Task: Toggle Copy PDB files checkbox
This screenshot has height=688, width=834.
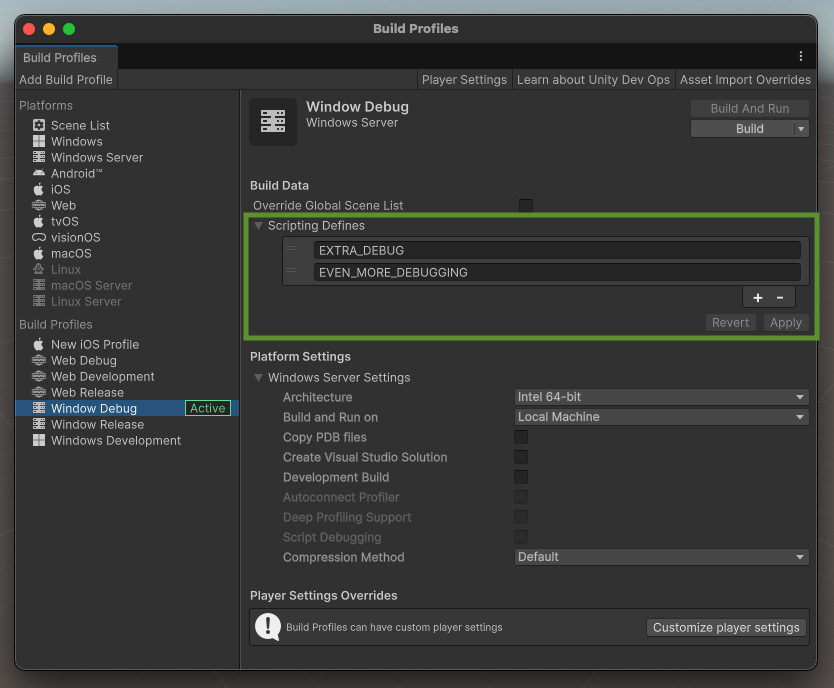Action: click(521, 437)
